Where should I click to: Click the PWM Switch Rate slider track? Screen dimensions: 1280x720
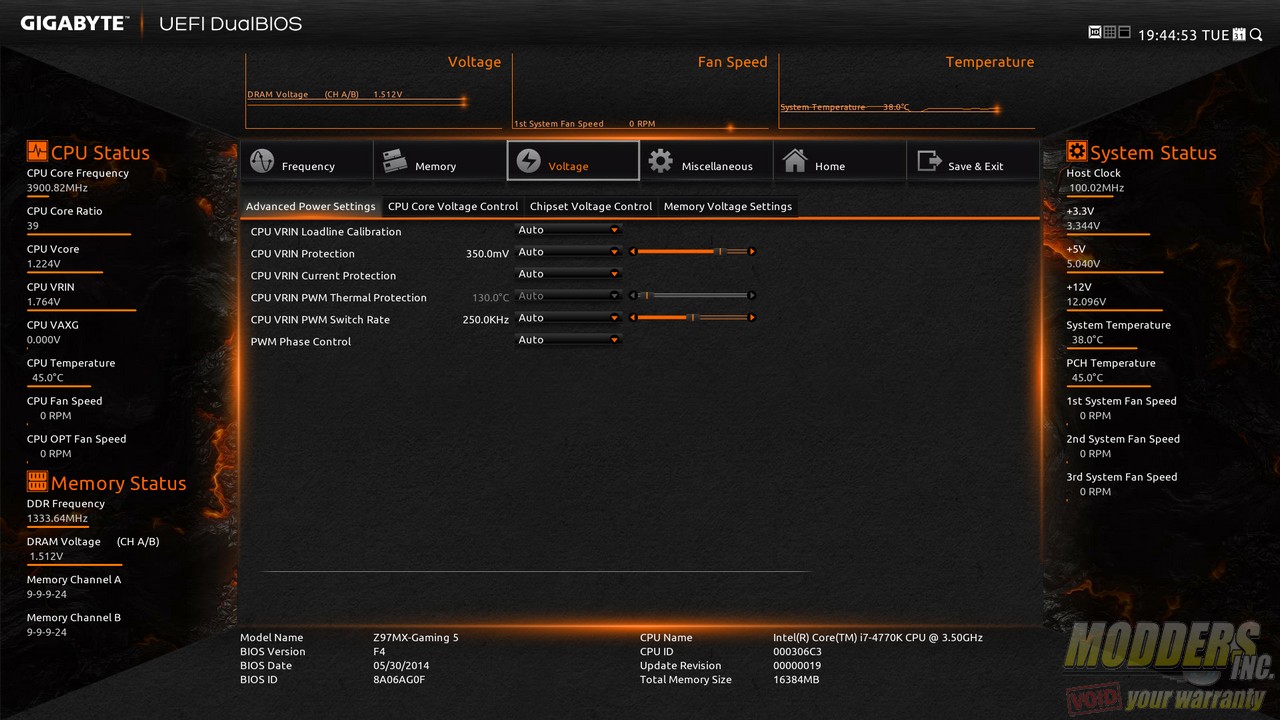pos(692,318)
